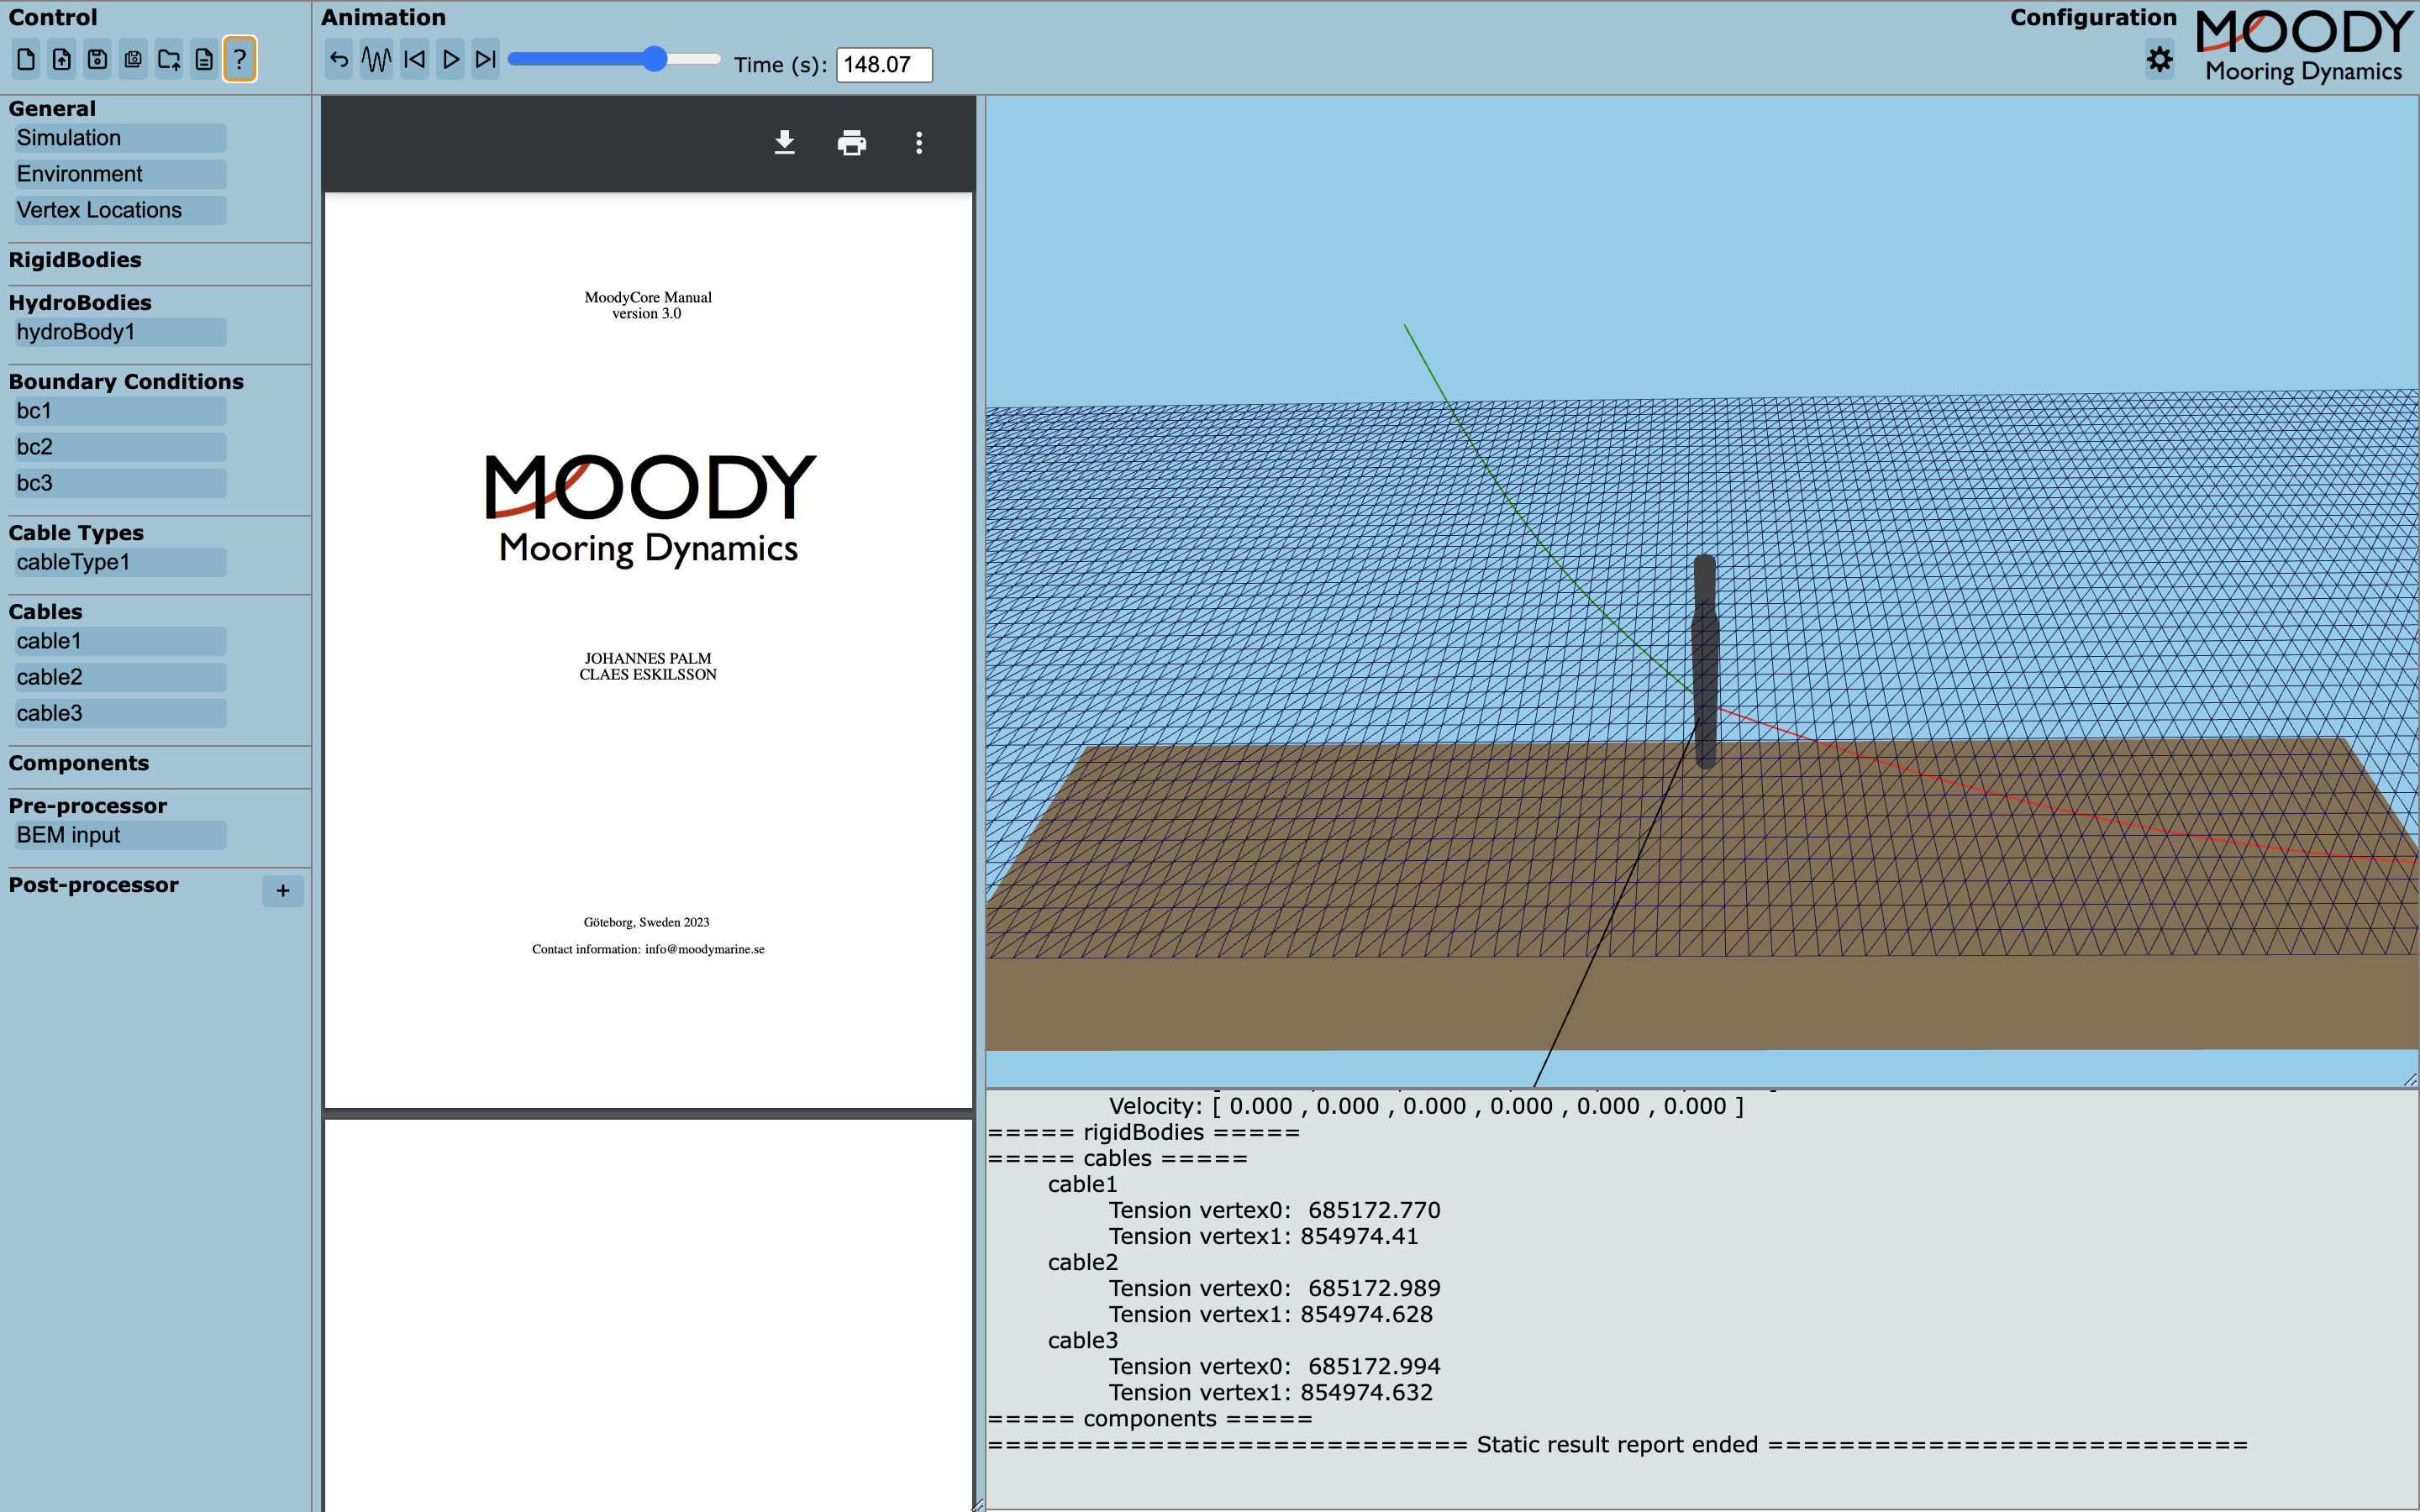Click the folder with upload arrow icon
This screenshot has height=1512, width=2420.
(x=169, y=60)
